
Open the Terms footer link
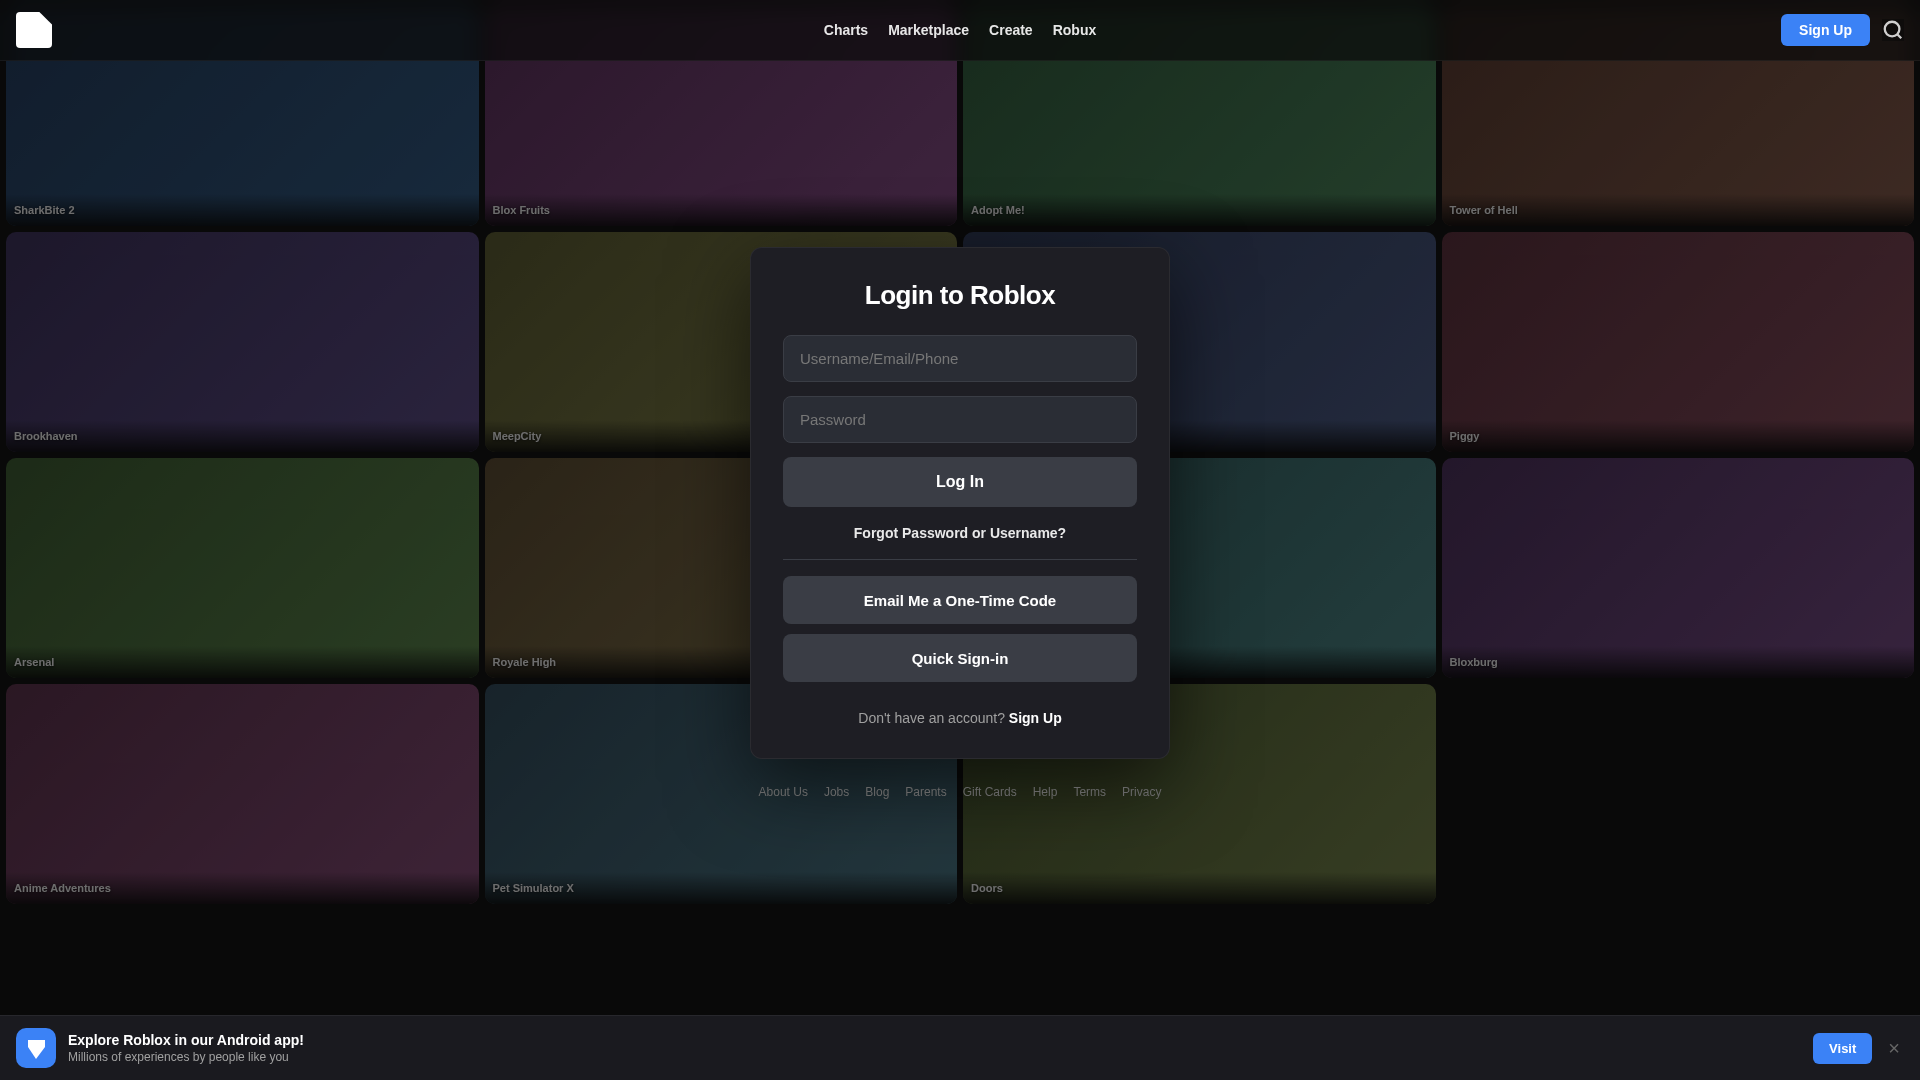point(1089,792)
